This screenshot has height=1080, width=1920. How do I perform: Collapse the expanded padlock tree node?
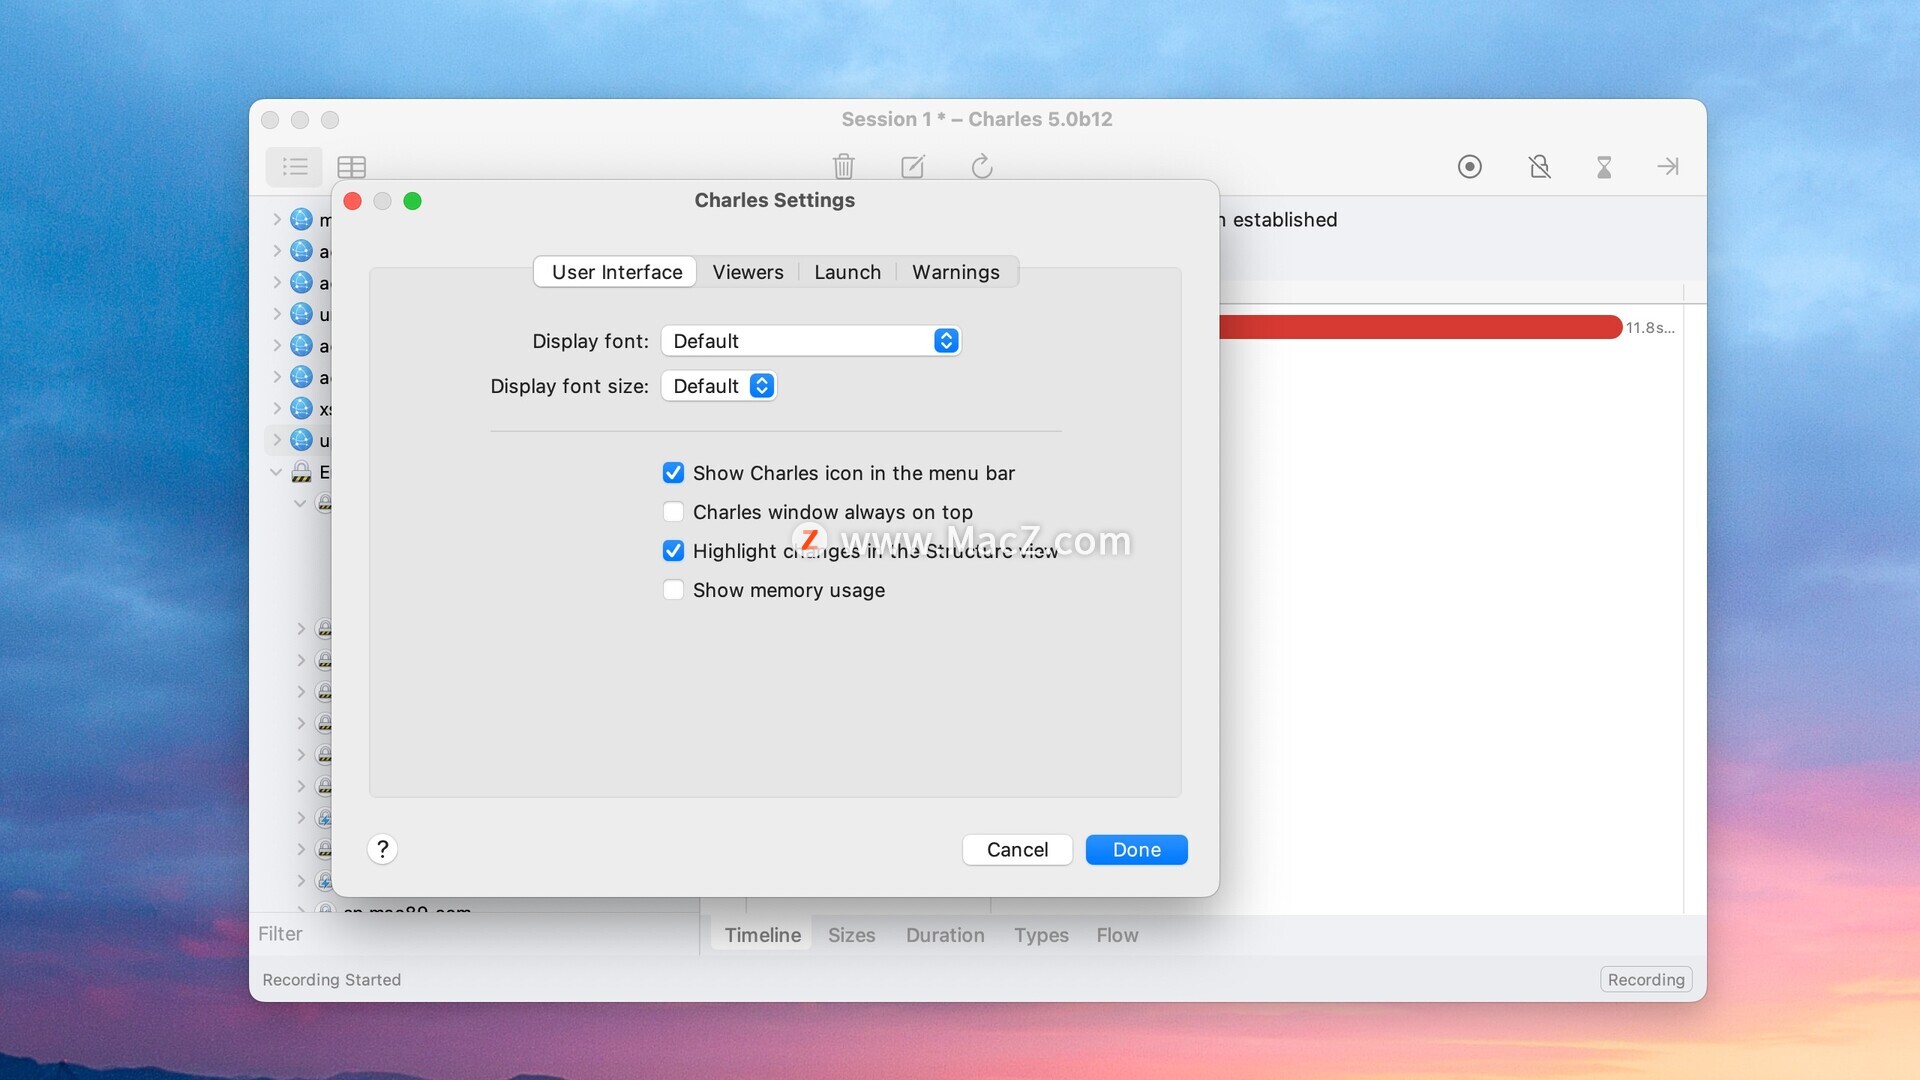coord(276,472)
